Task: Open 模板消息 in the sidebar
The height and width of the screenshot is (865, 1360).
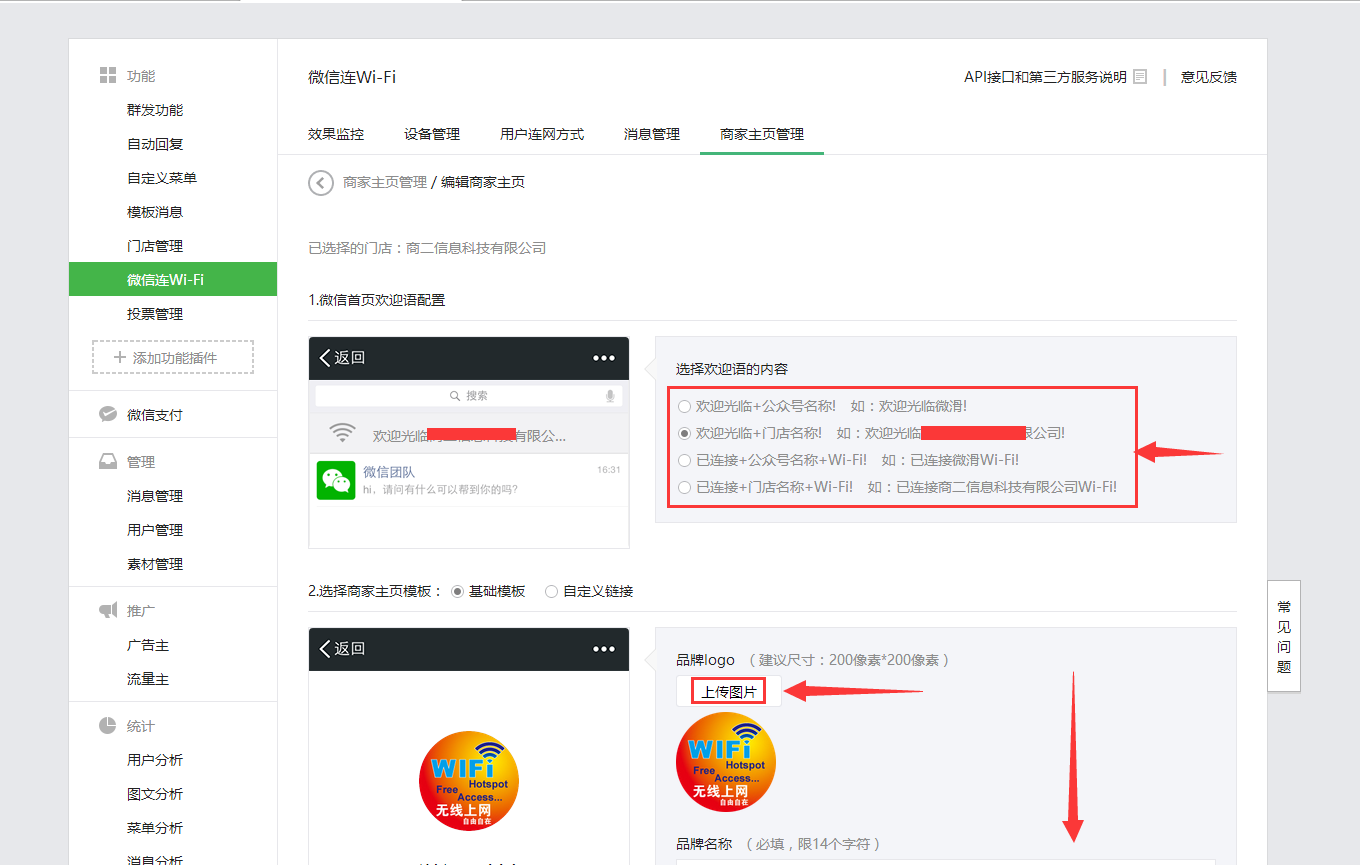Action: tap(155, 212)
